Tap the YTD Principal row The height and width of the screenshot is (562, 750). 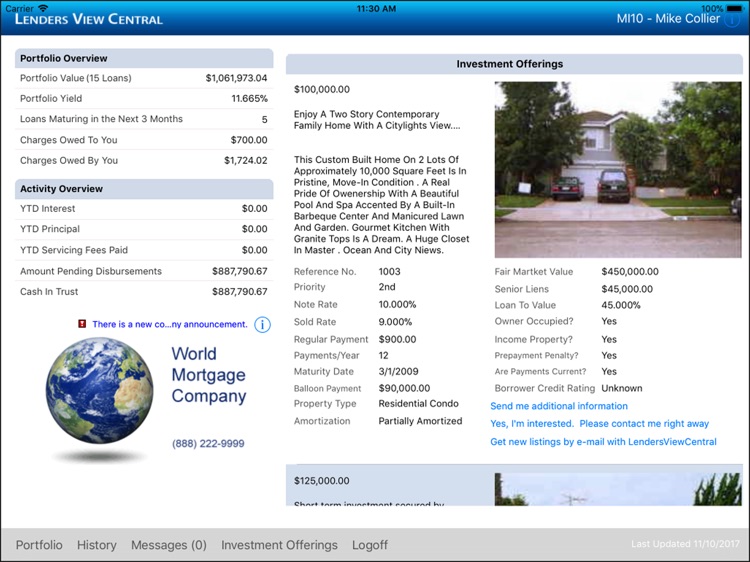pos(143,229)
